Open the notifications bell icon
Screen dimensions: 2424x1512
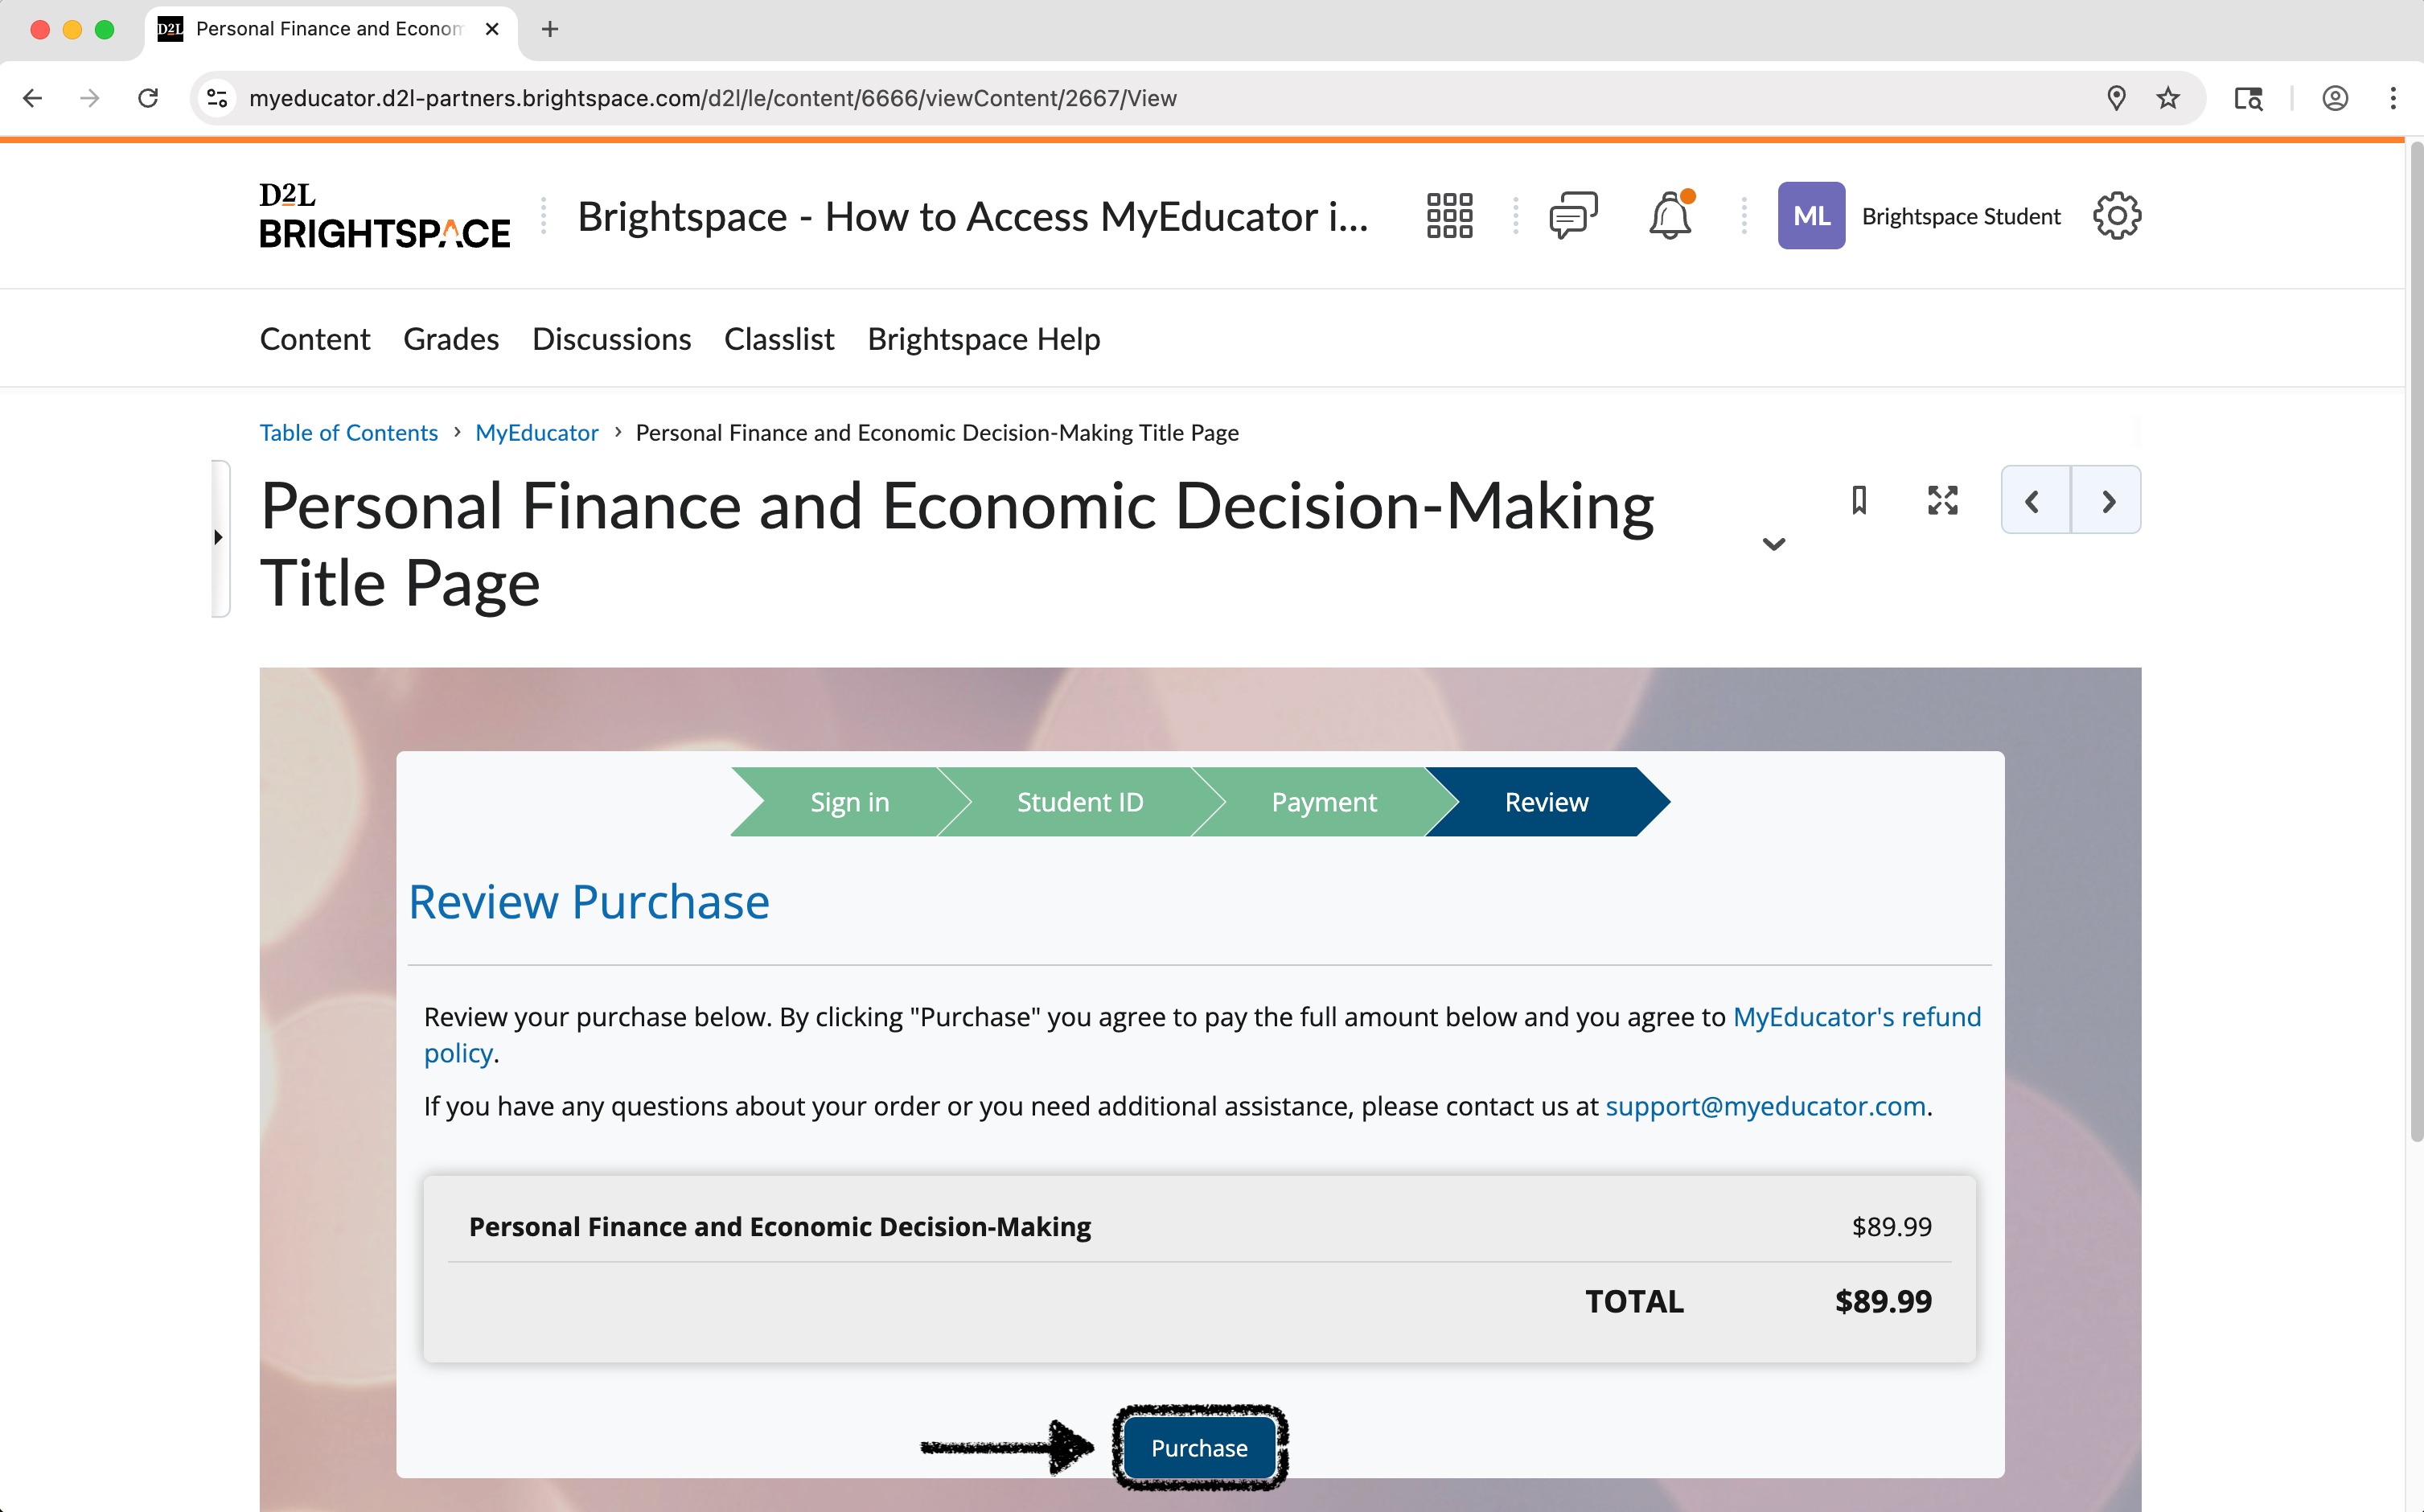[x=1669, y=216]
